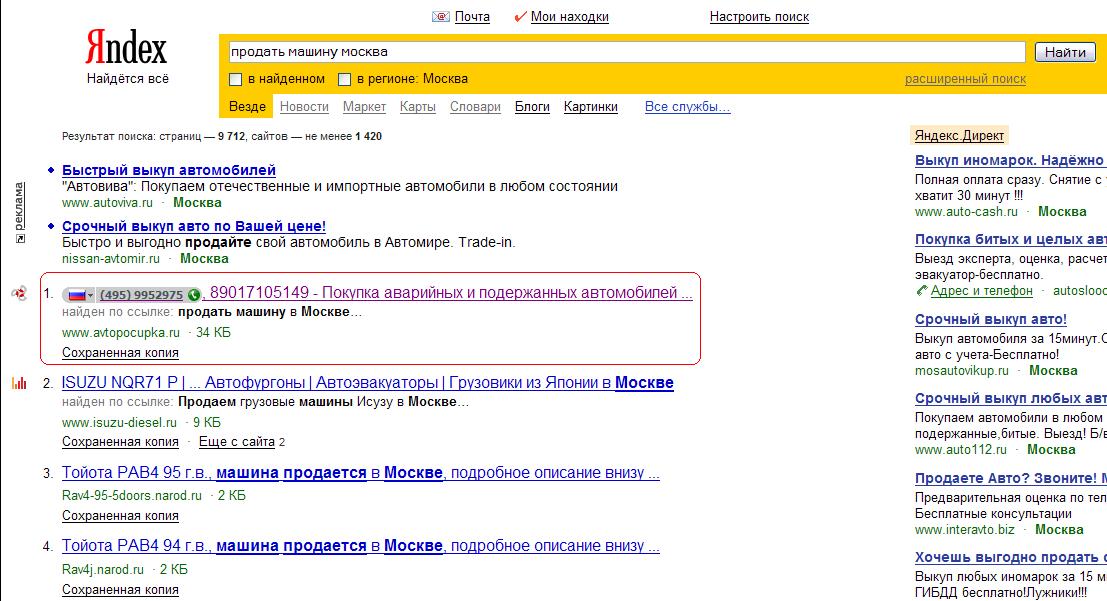Open Сохраненная копия for www.isuzu-diesel.ru
This screenshot has height=601, width=1107.
tap(120, 441)
